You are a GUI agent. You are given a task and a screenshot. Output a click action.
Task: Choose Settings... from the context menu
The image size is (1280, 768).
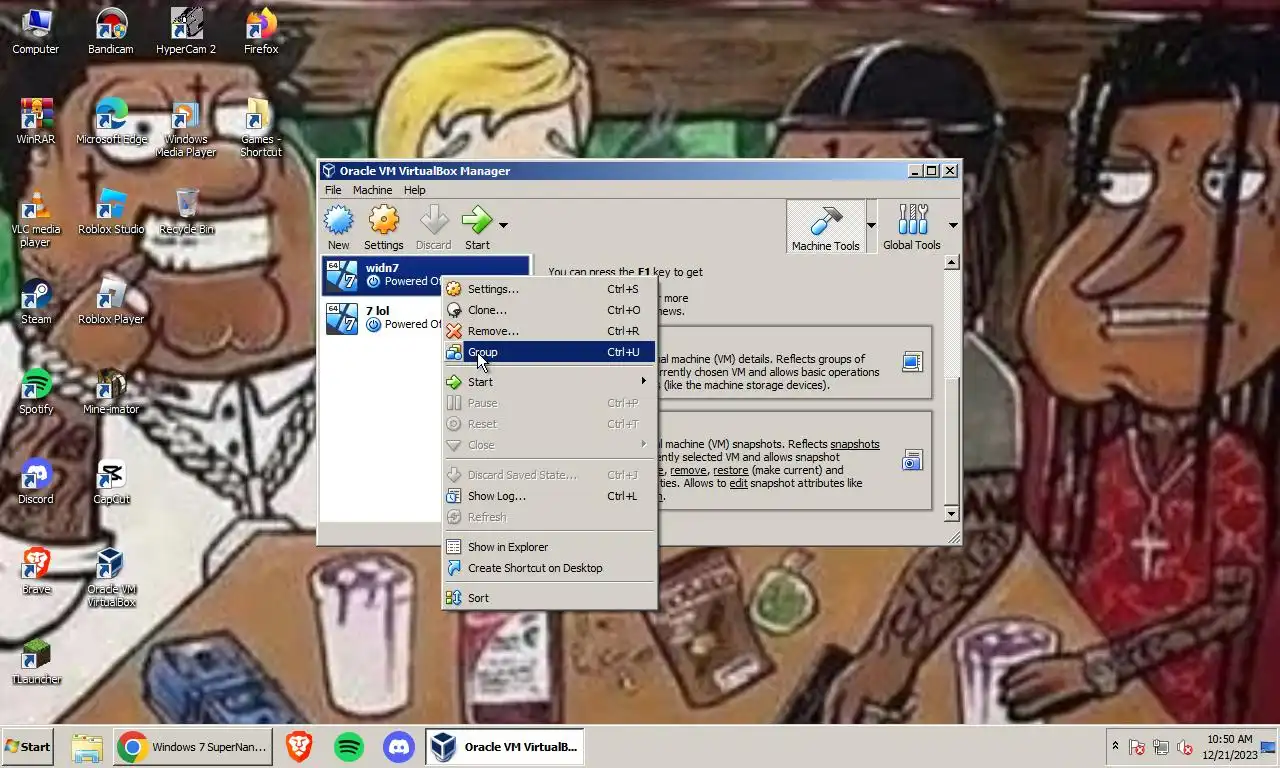pos(549,289)
